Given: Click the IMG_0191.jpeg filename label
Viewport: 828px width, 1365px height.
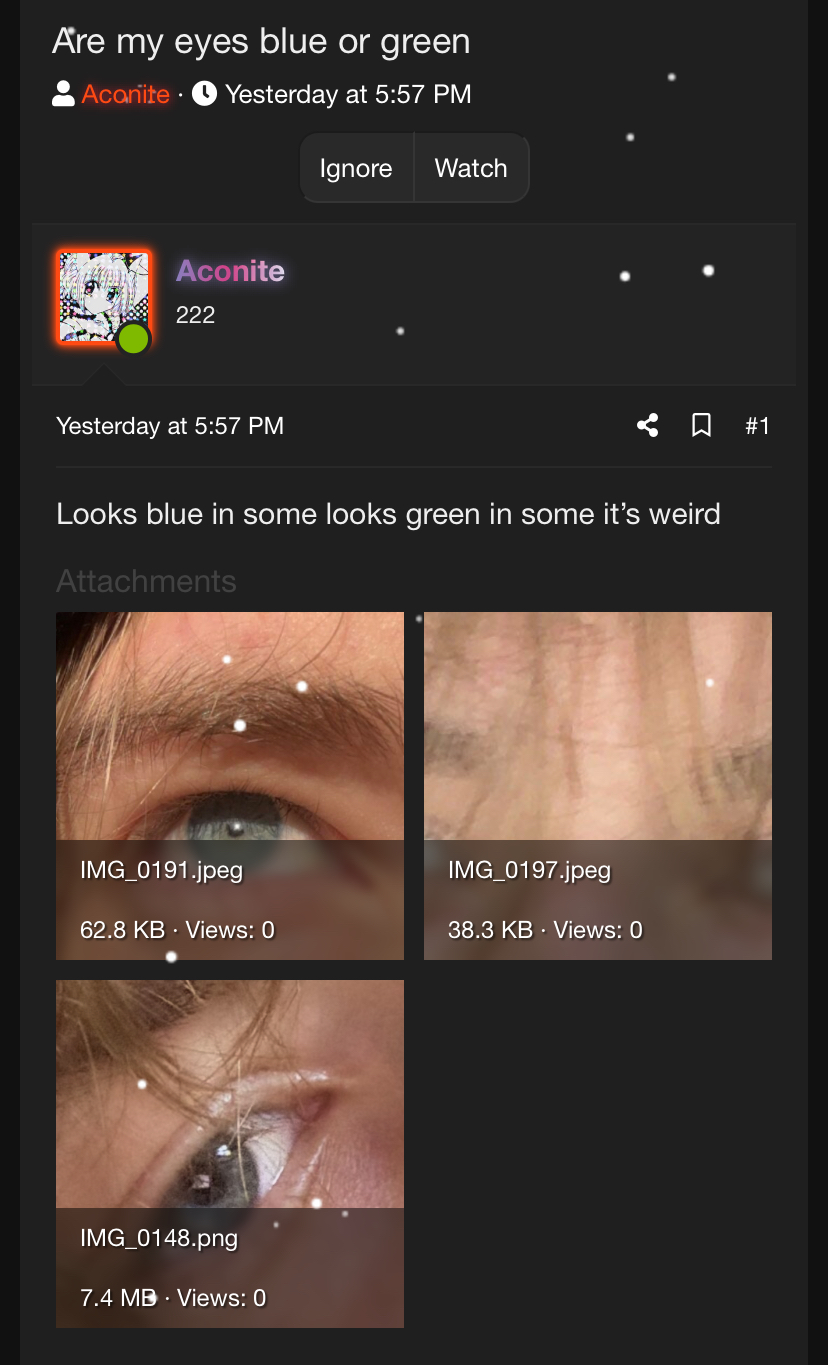Looking at the screenshot, I should (x=162, y=870).
